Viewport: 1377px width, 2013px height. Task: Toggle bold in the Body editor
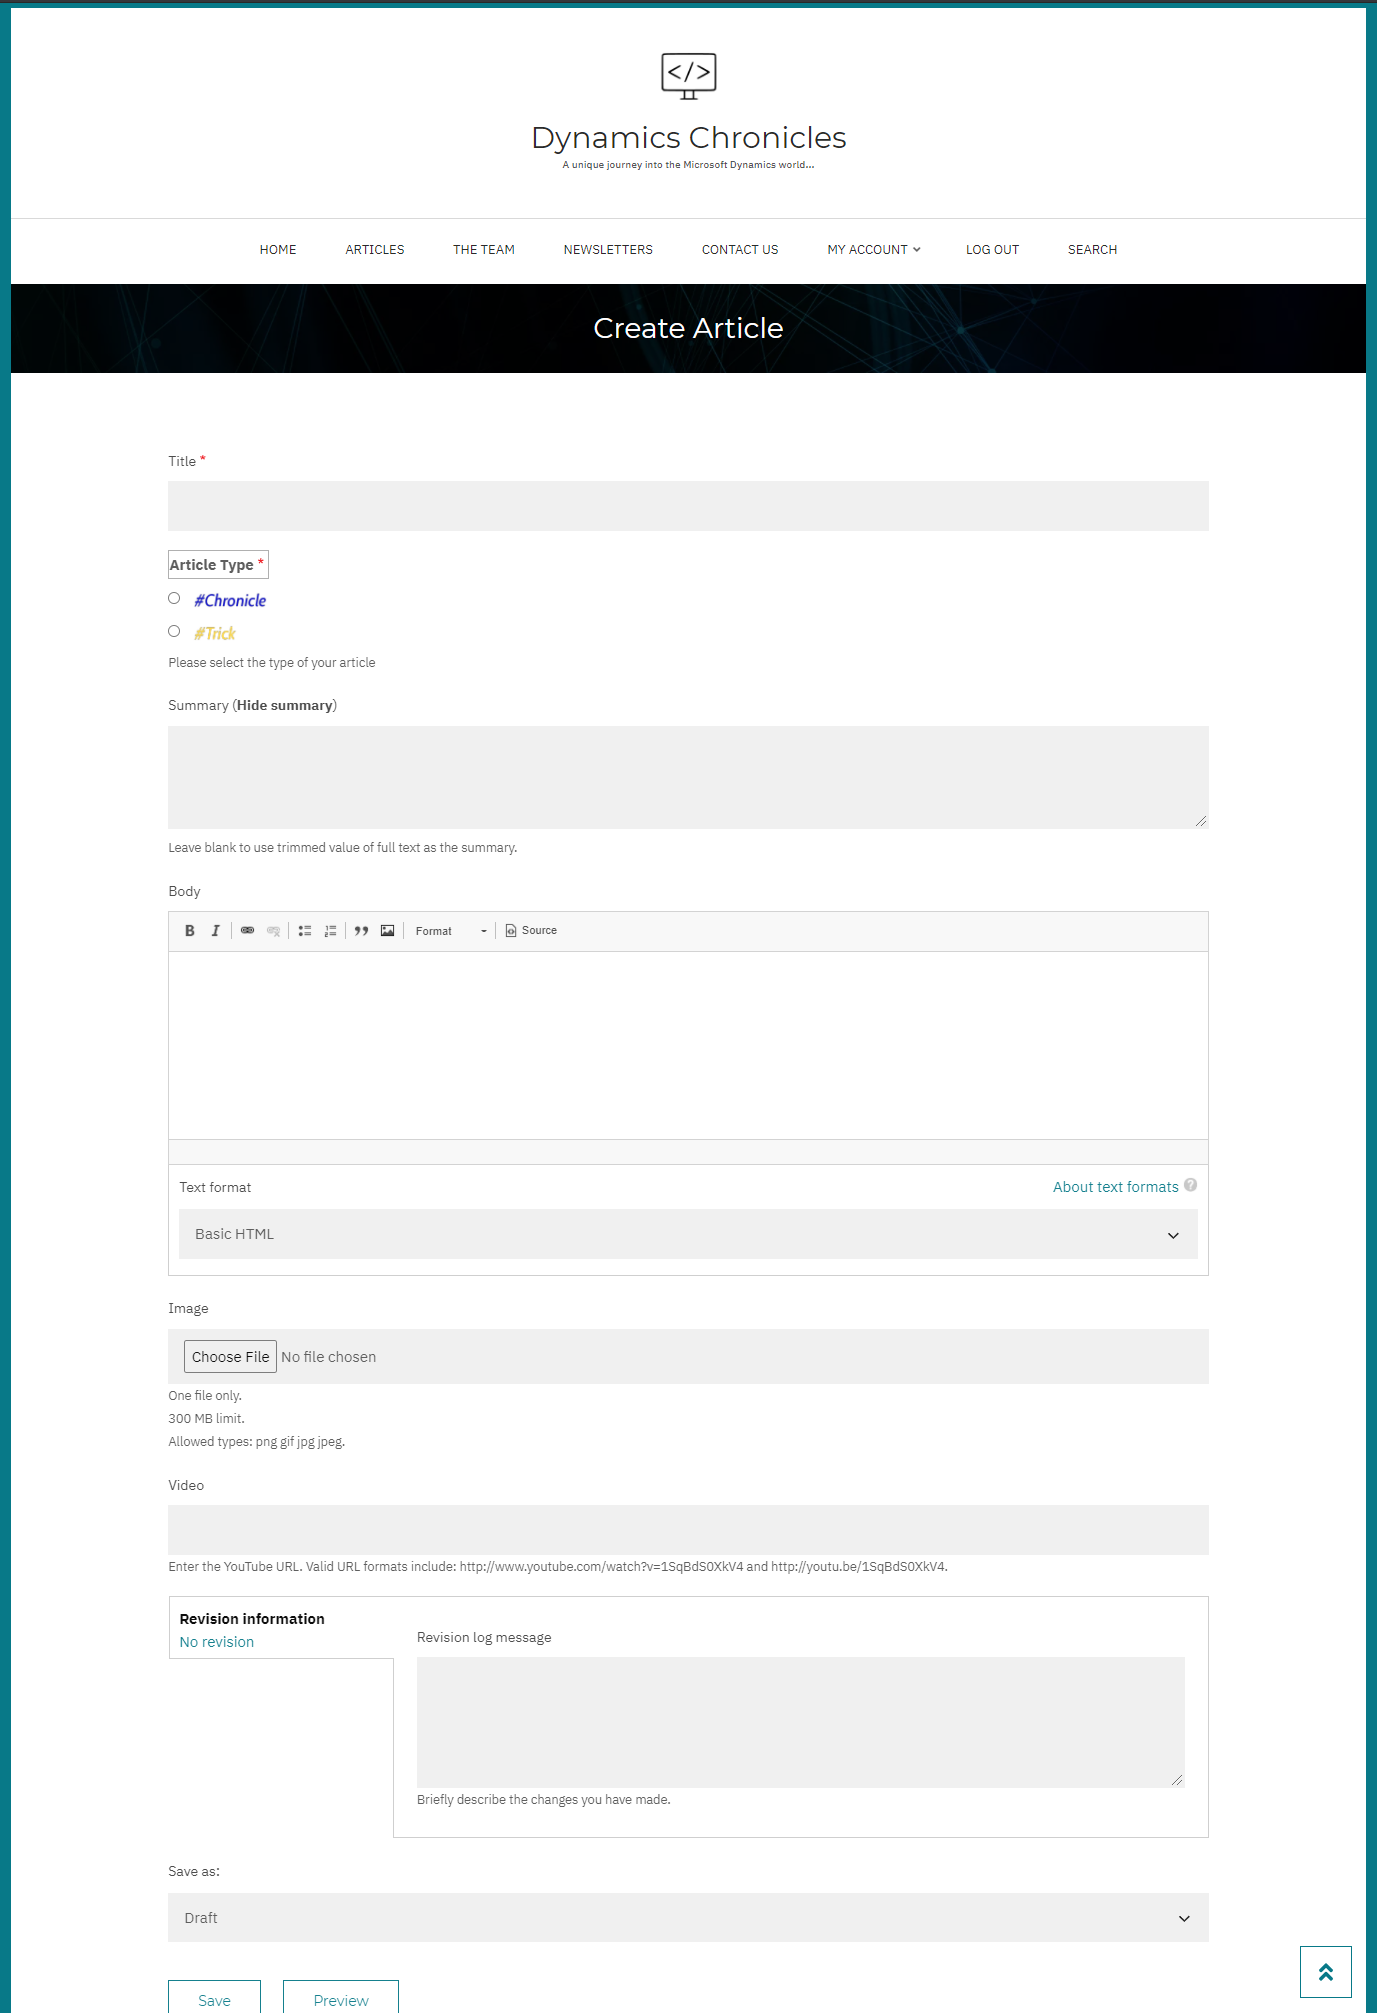190,931
